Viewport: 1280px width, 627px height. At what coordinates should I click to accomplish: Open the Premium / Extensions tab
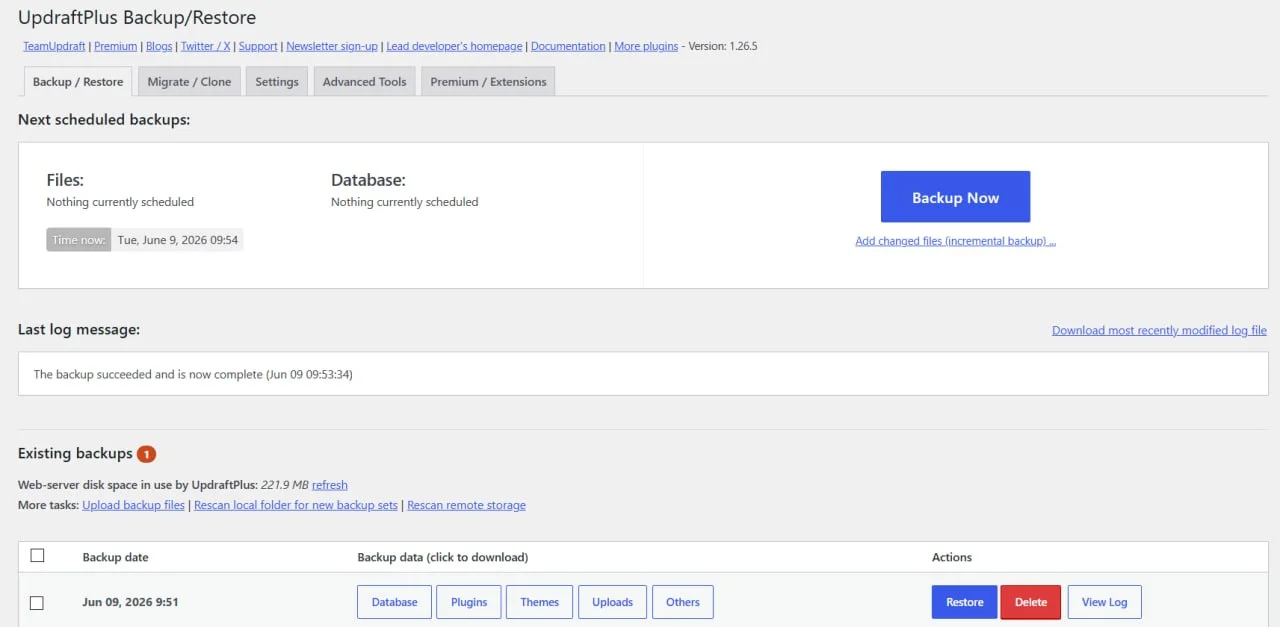point(488,82)
